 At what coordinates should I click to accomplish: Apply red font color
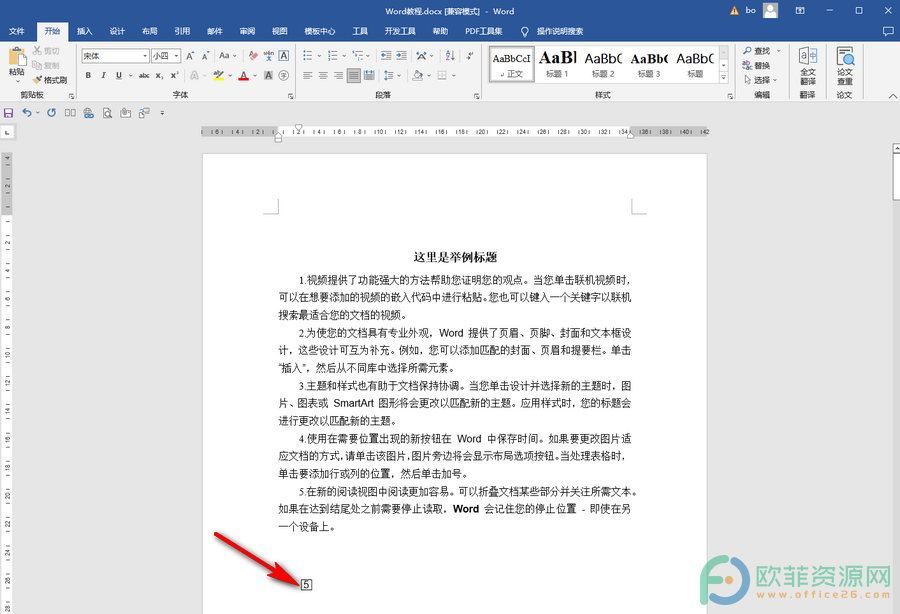[x=243, y=75]
